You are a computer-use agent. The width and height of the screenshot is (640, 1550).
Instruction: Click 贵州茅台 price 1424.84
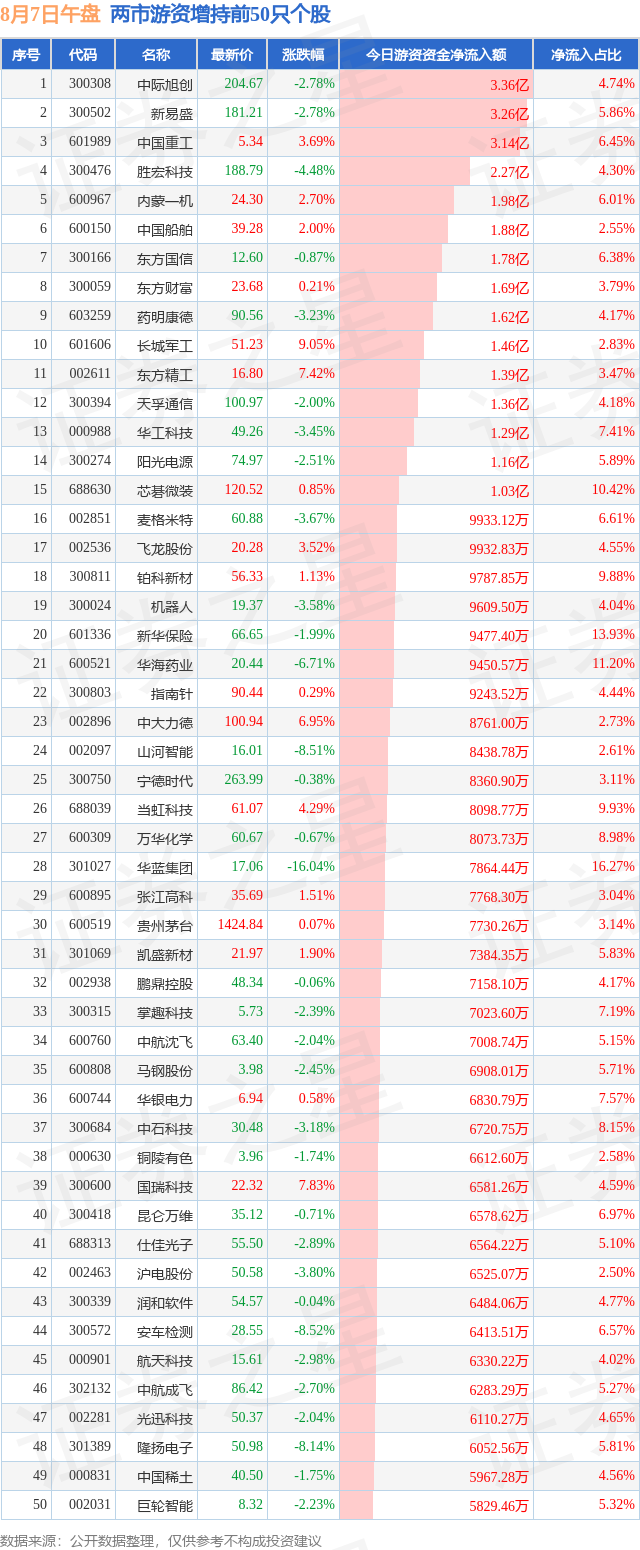tap(240, 926)
